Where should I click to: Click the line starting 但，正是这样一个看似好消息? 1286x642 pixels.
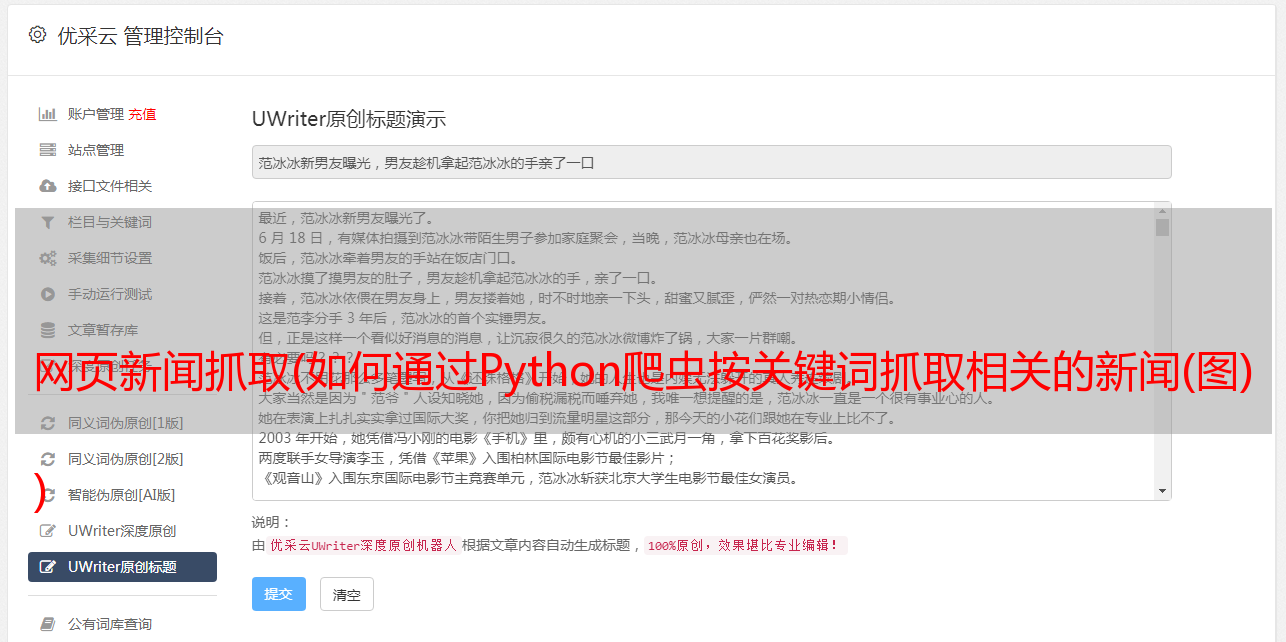(528, 338)
